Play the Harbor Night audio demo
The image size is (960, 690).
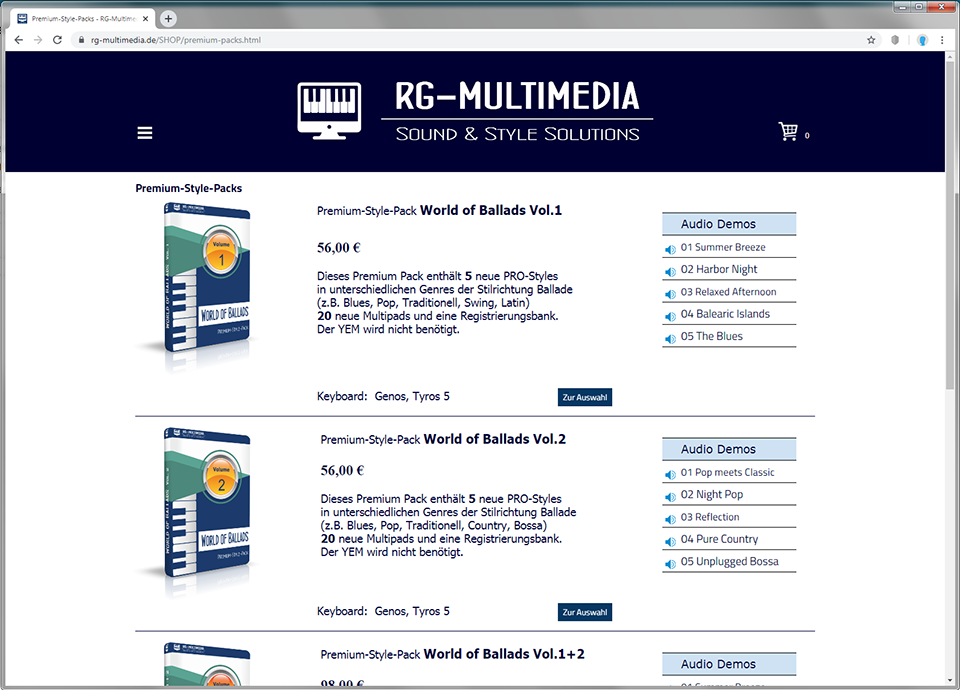tap(710, 269)
